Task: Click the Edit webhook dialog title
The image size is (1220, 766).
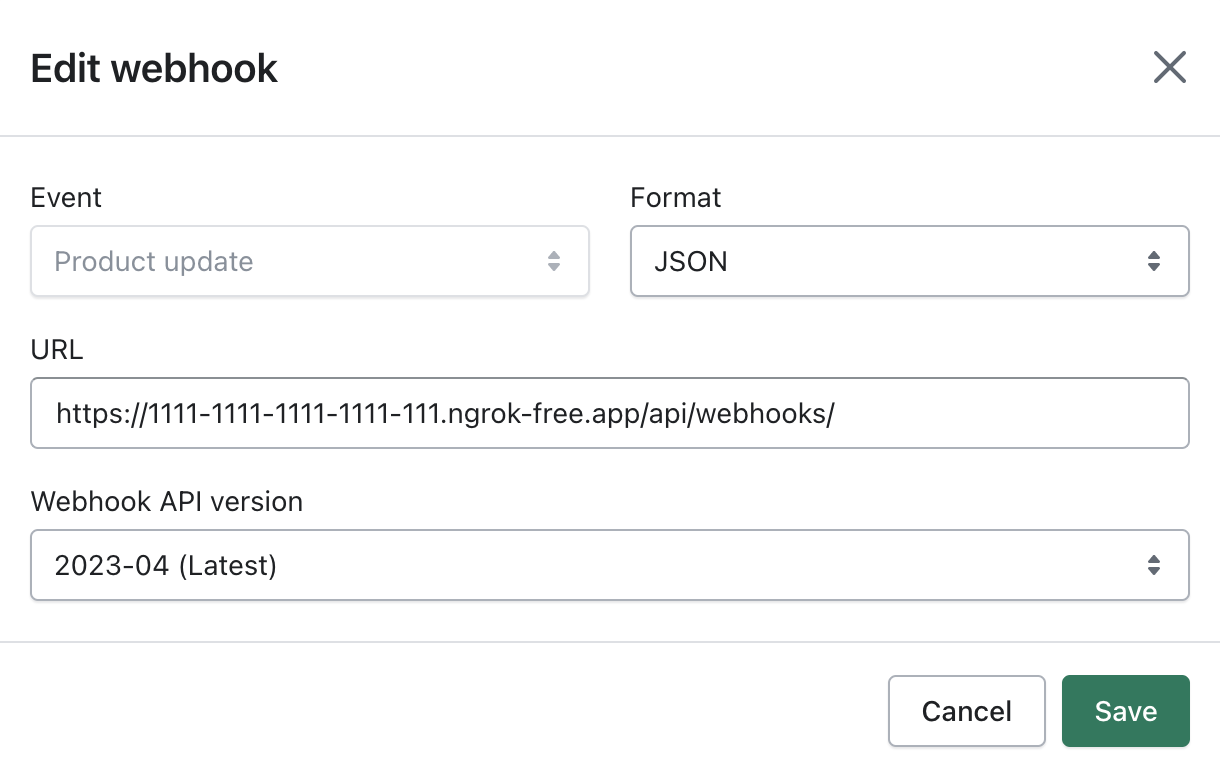Action: (x=153, y=67)
